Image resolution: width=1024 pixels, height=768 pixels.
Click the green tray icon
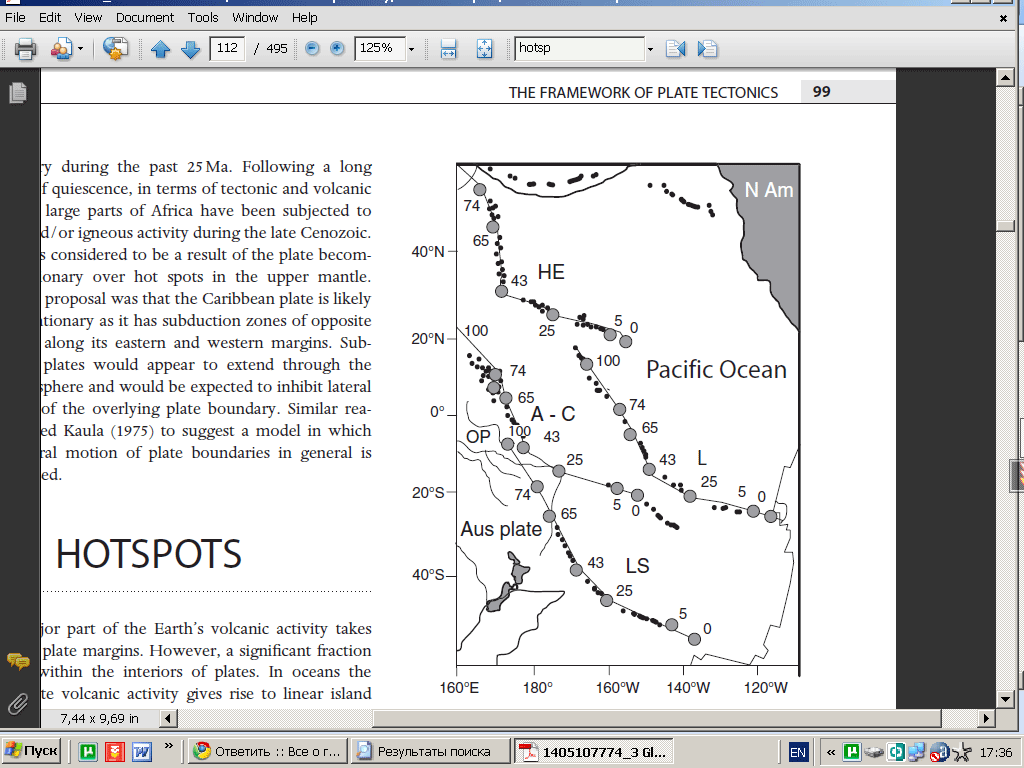coord(852,752)
